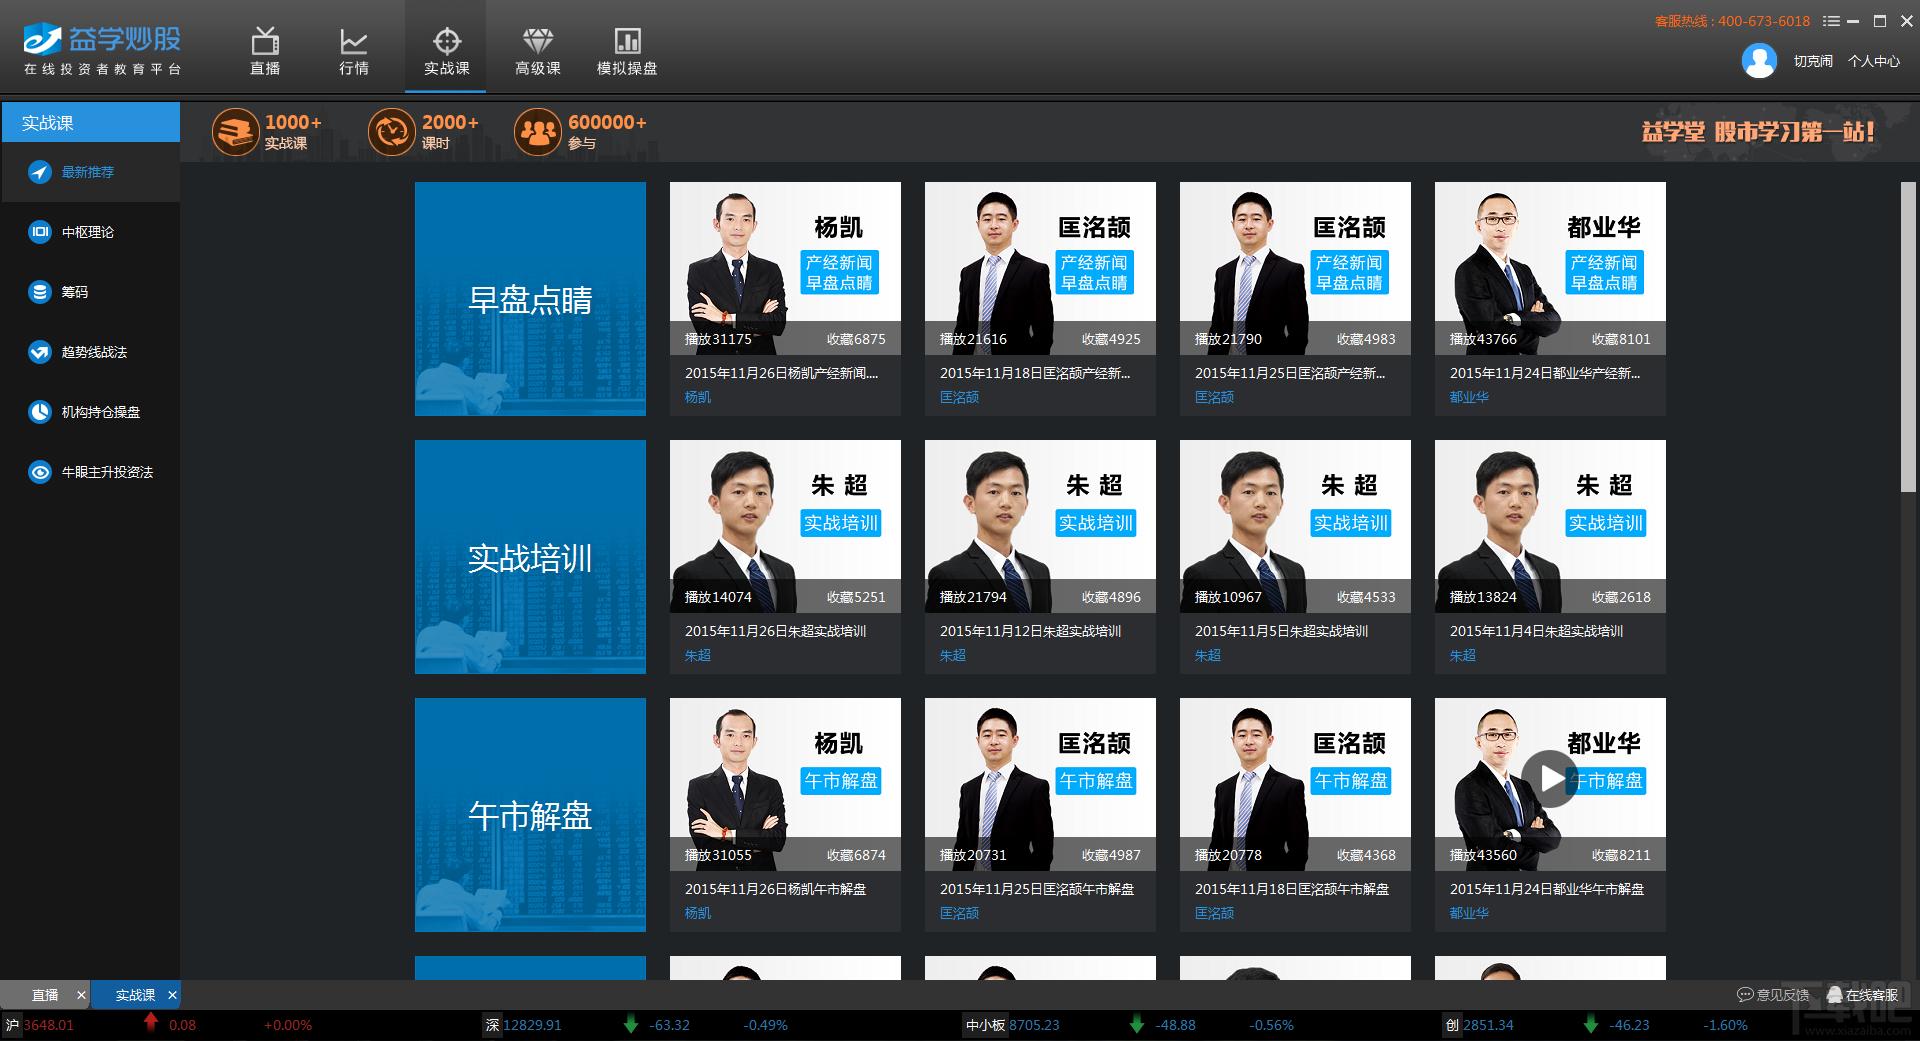Click author link 都业华 under 早盘点睛 card
The height and width of the screenshot is (1041, 1920).
[x=1468, y=397]
